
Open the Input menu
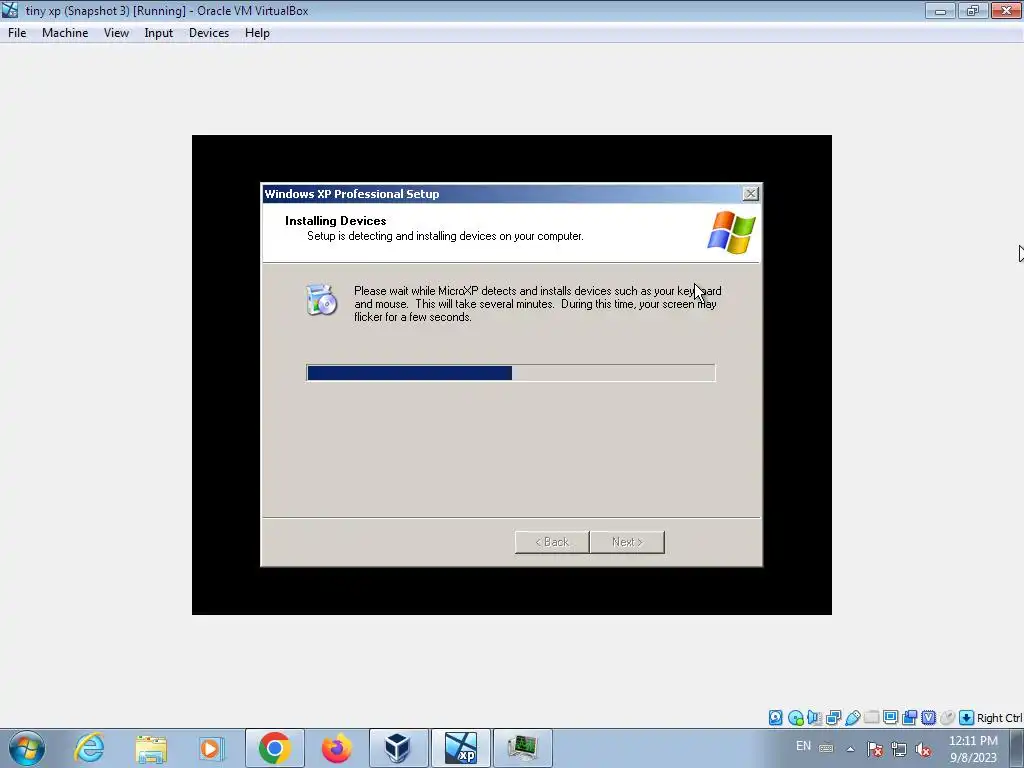[159, 33]
